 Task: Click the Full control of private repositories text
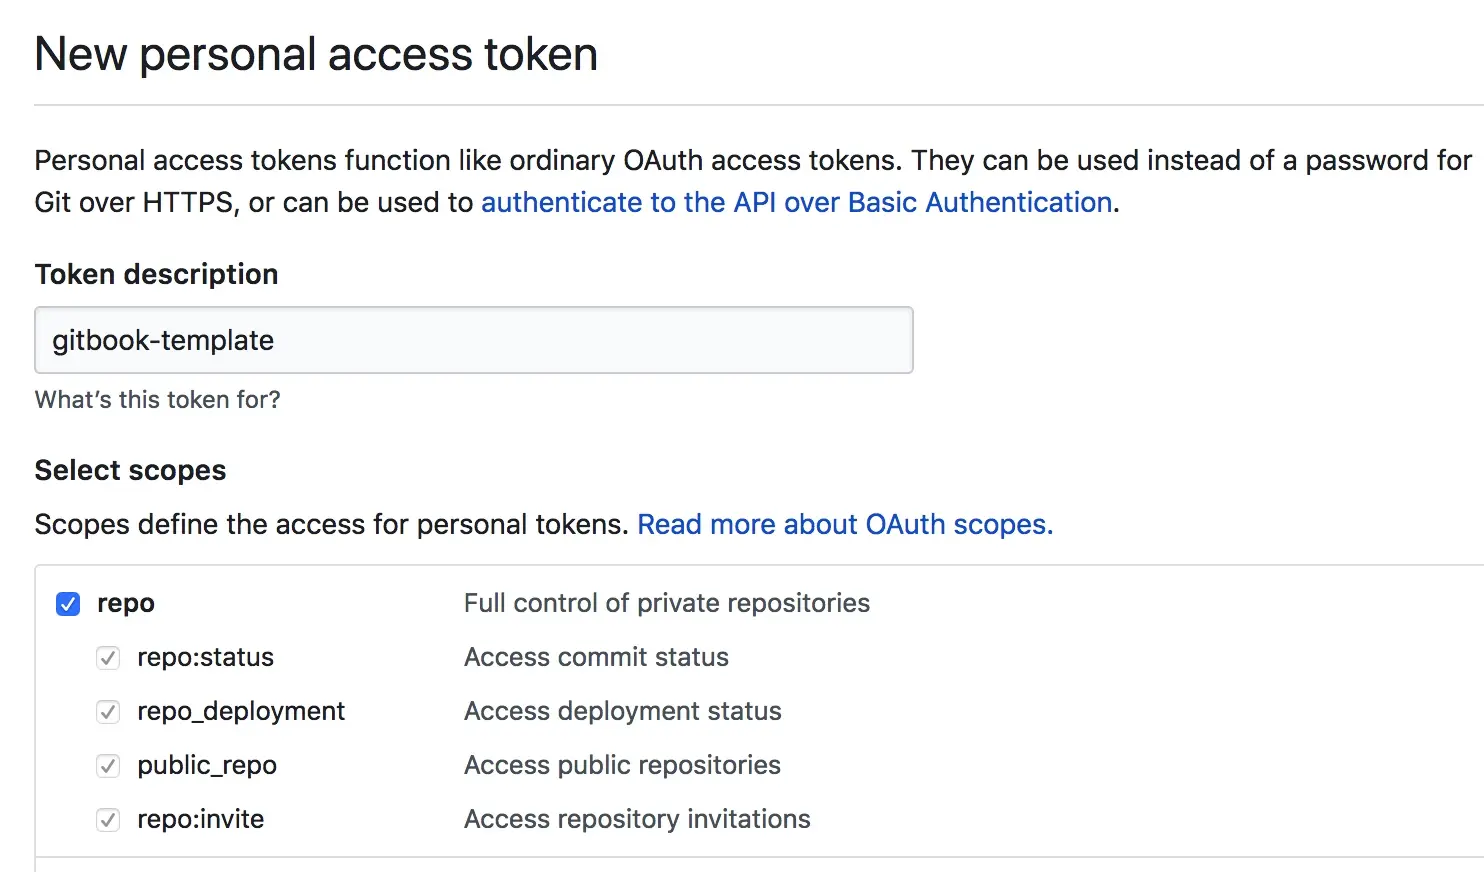(x=666, y=603)
